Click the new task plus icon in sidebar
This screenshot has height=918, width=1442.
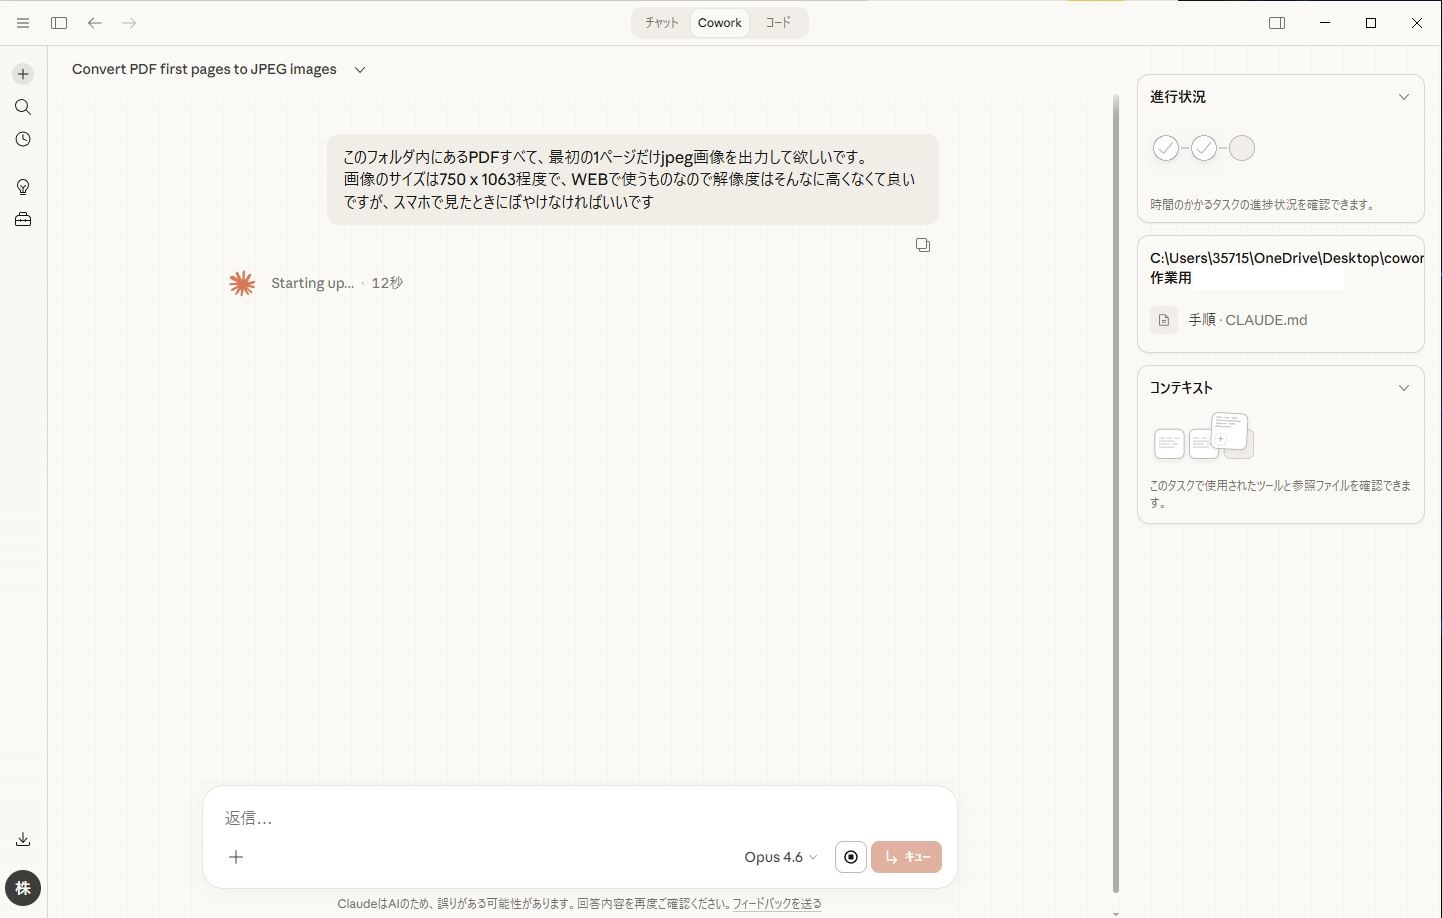click(x=23, y=74)
